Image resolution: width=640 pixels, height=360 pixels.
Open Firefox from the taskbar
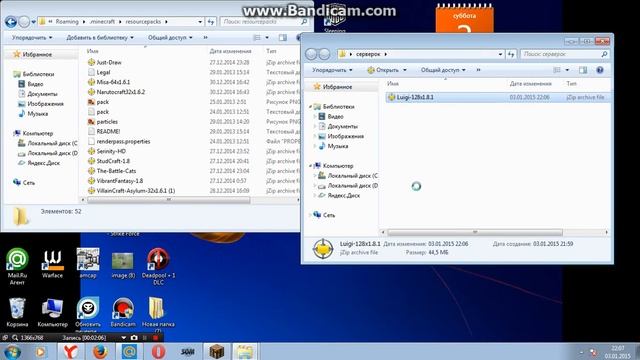click(100, 351)
